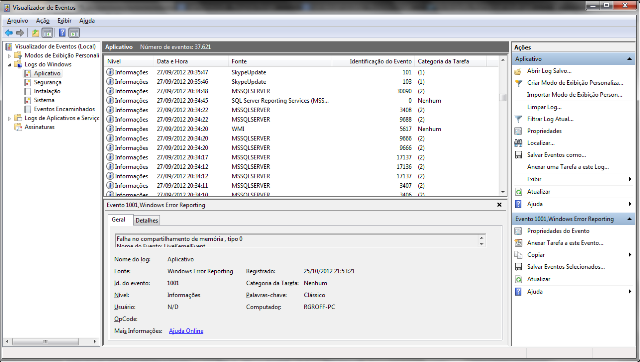
Task: Expand Modos de Exibição Personalizados node
Action: [x=9, y=56]
